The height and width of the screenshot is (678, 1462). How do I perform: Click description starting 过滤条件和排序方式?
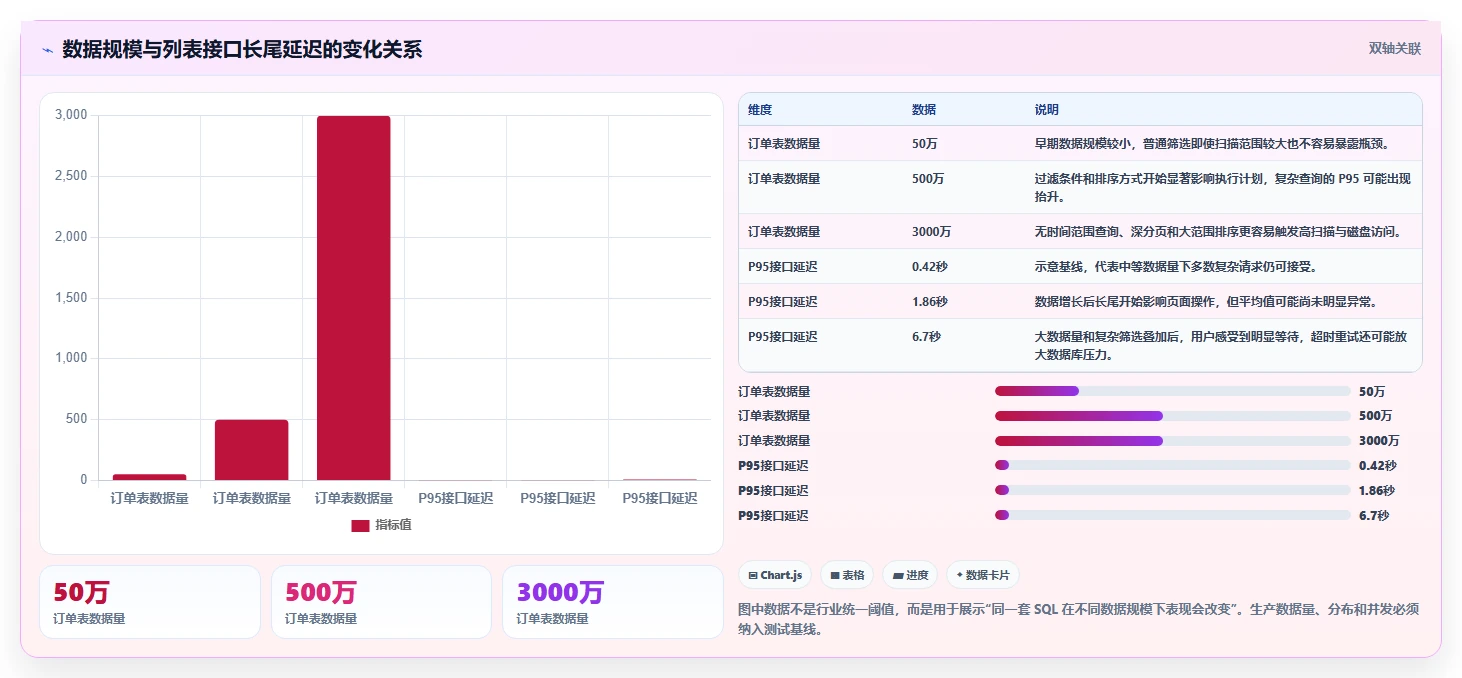pyautogui.click(x=1223, y=188)
